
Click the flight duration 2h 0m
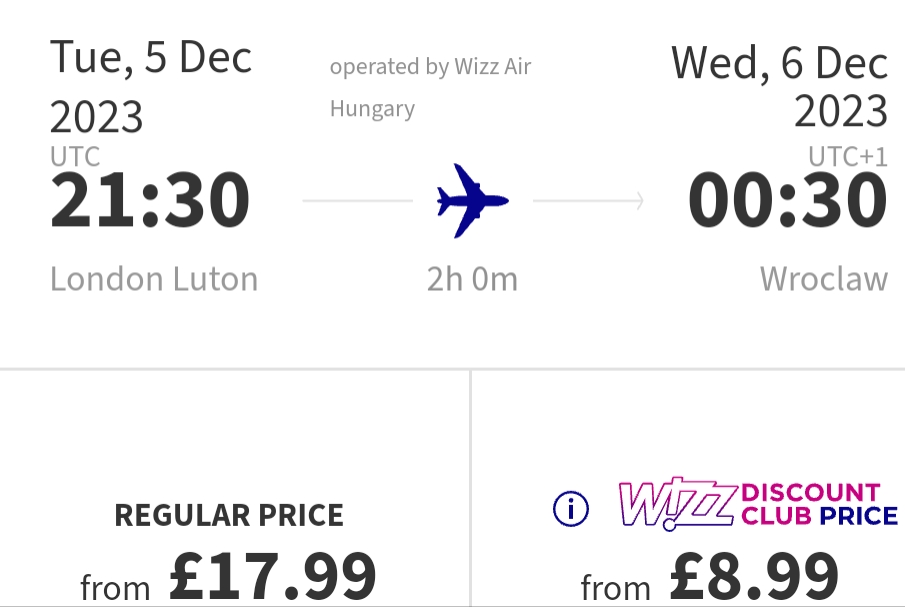click(472, 279)
